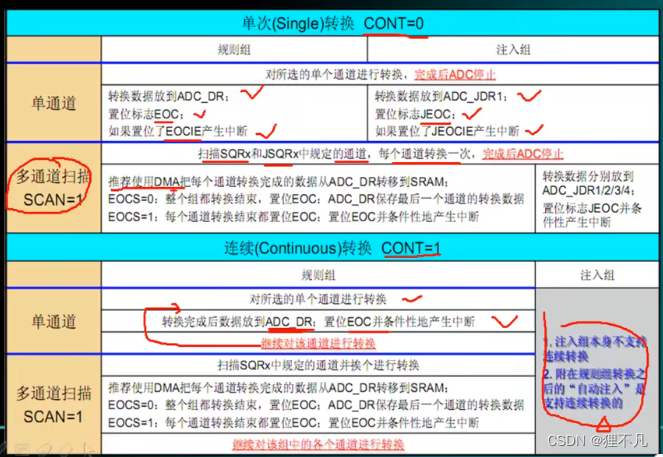Screen dimensions: 663x457
Task: Click EOCS=0 line in continuous conversion section
Action: coord(316,405)
